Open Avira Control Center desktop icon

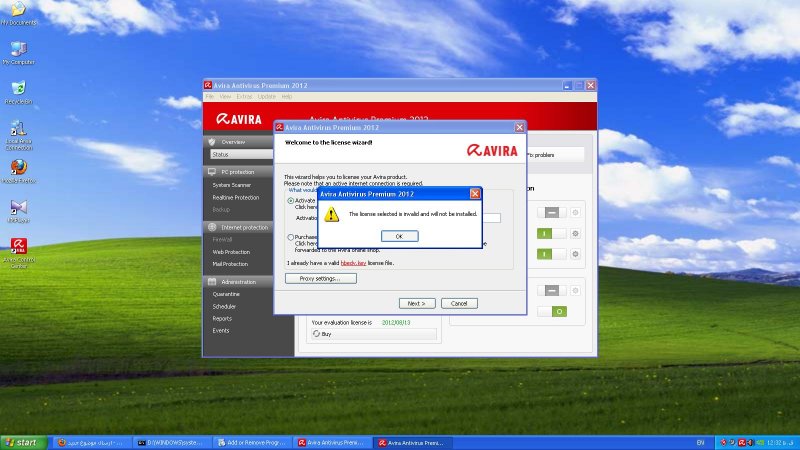pyautogui.click(x=18, y=253)
